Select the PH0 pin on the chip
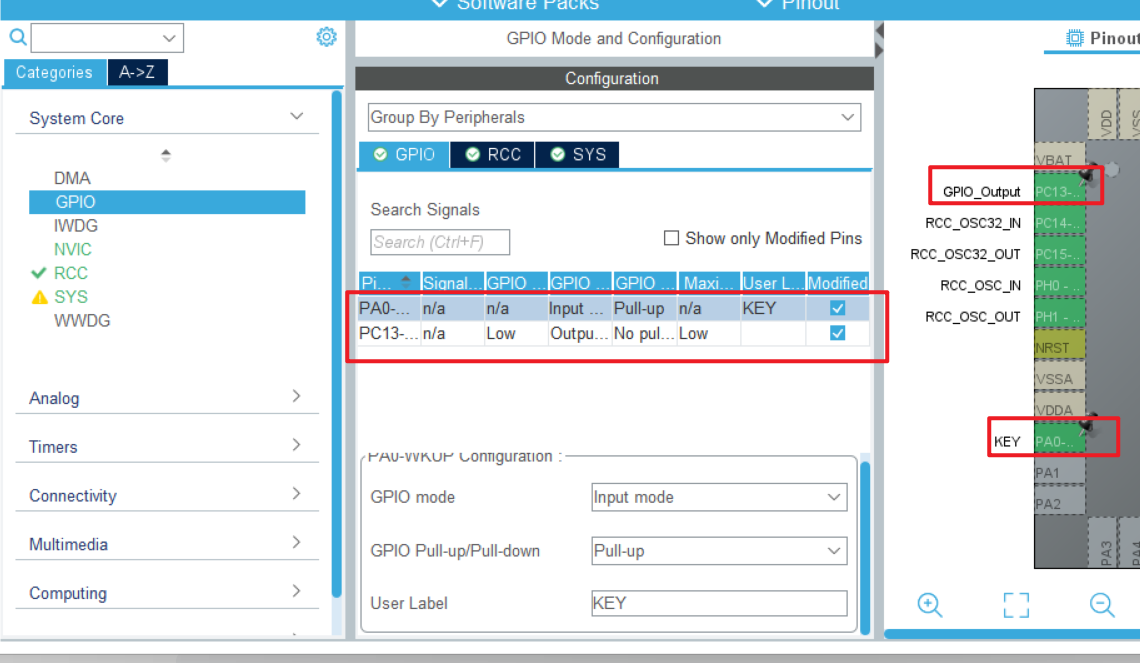1140x663 pixels. tap(1059, 286)
